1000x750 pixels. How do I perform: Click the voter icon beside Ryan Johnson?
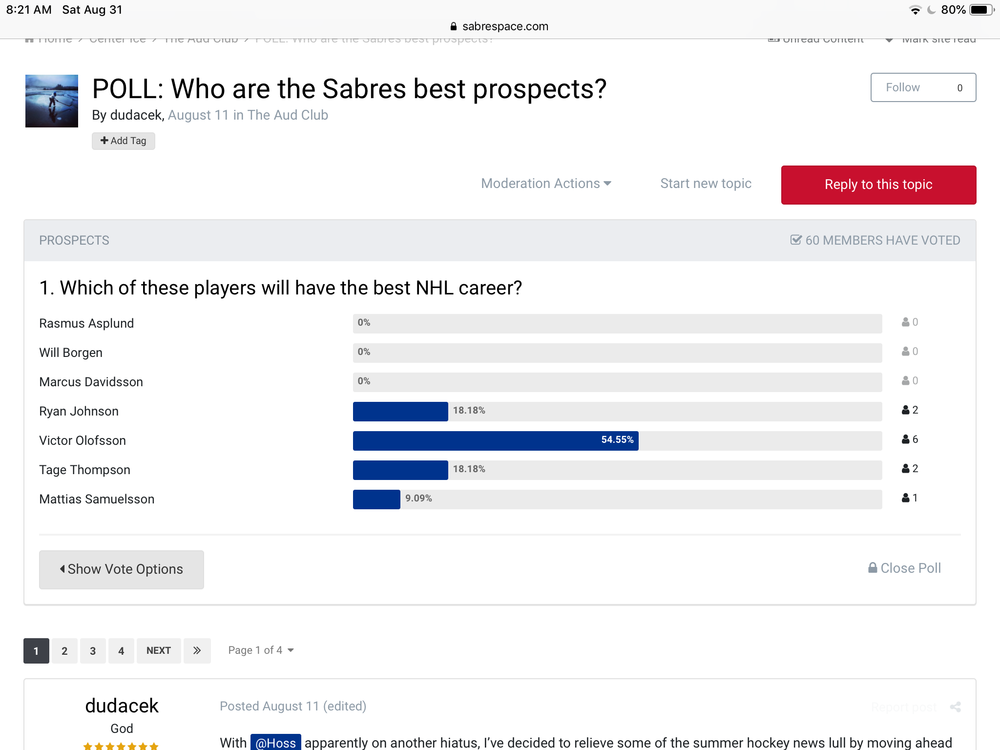coord(905,410)
